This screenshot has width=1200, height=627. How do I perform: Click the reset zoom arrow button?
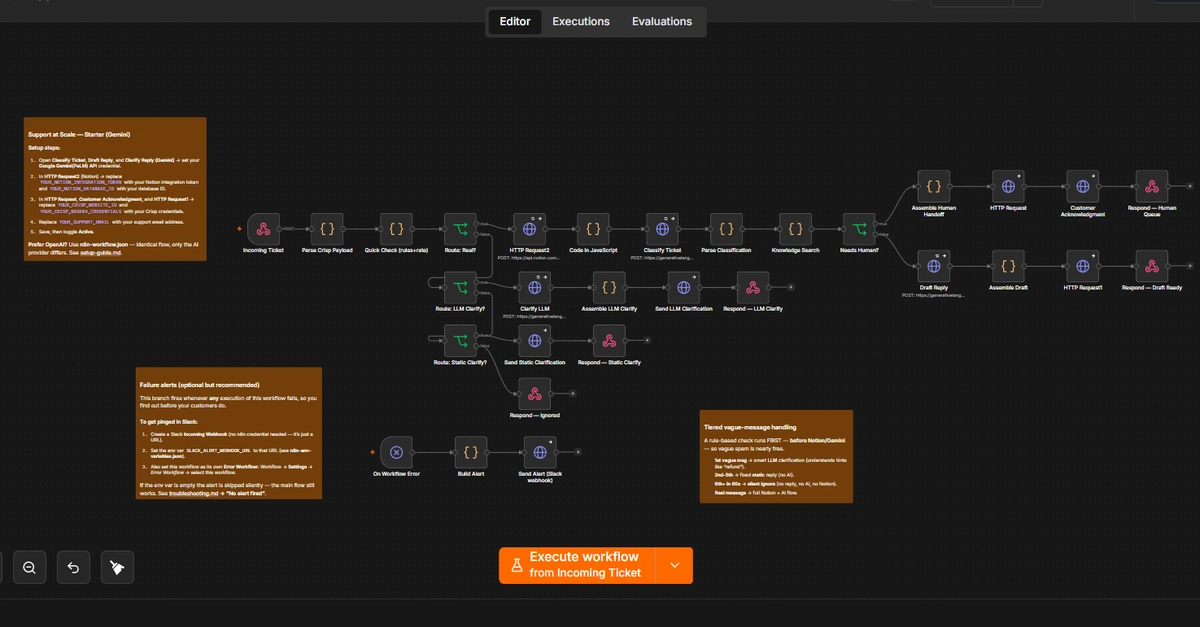click(x=74, y=567)
